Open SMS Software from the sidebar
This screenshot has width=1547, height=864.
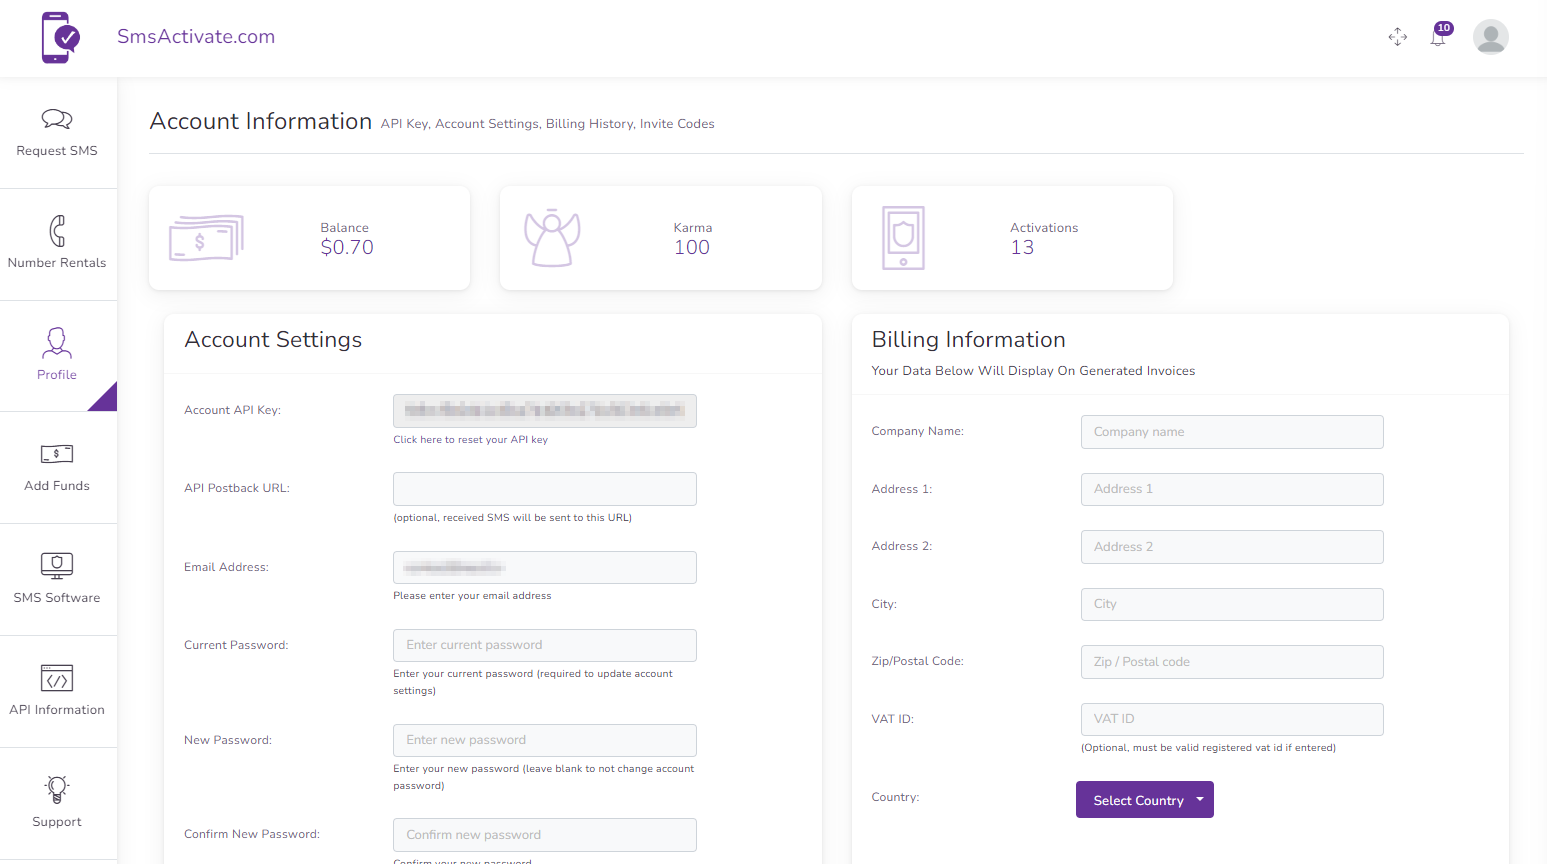[x=57, y=580]
